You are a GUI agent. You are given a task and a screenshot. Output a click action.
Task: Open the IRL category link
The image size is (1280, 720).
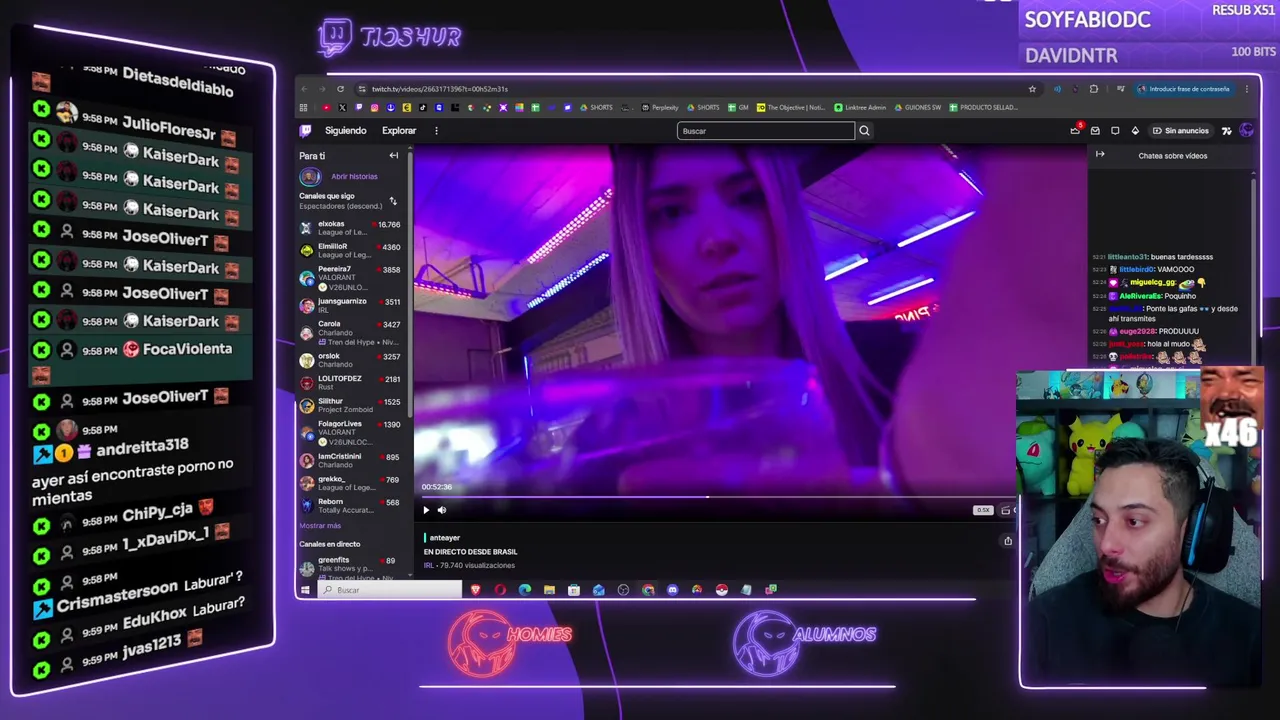pyautogui.click(x=428, y=566)
